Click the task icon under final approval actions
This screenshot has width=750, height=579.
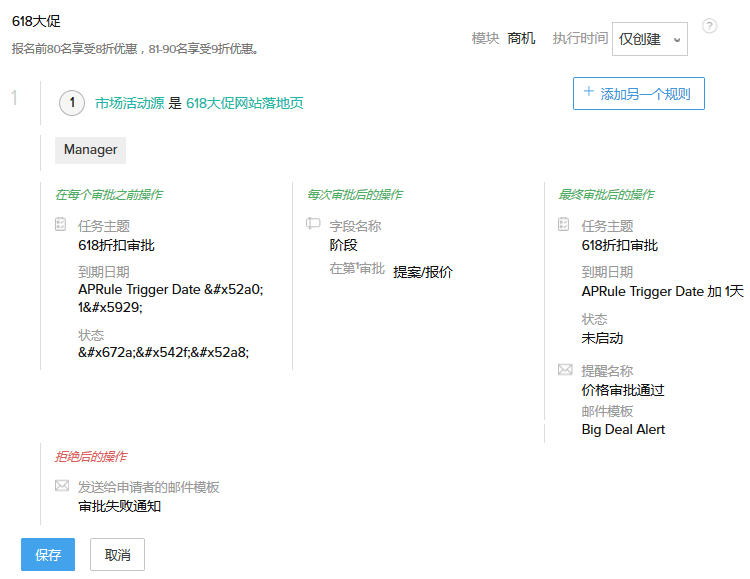coord(564,225)
